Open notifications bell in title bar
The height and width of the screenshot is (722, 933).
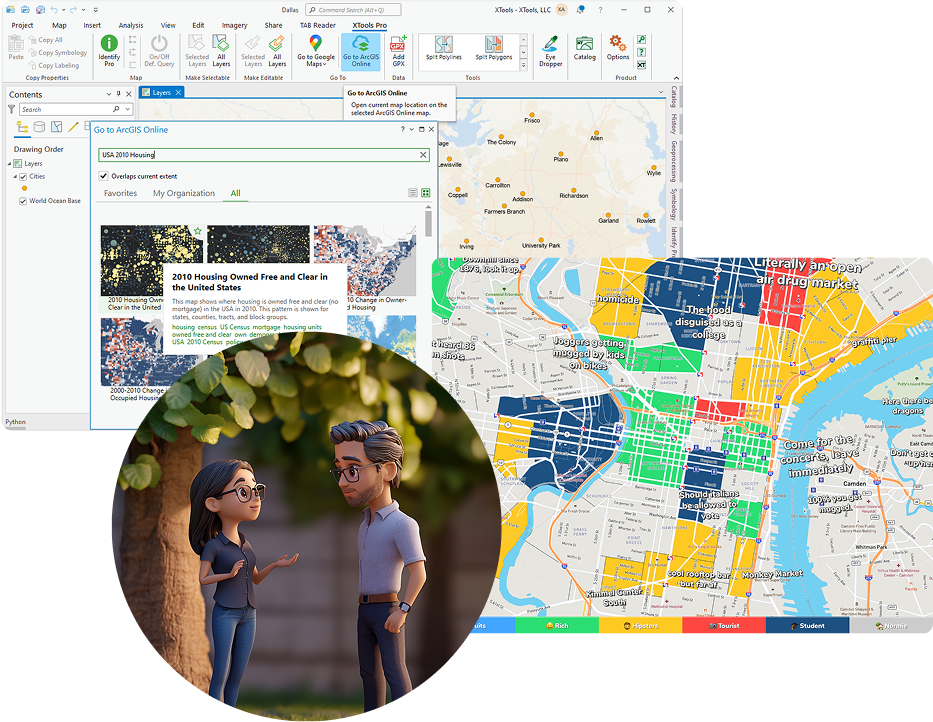pyautogui.click(x=580, y=10)
